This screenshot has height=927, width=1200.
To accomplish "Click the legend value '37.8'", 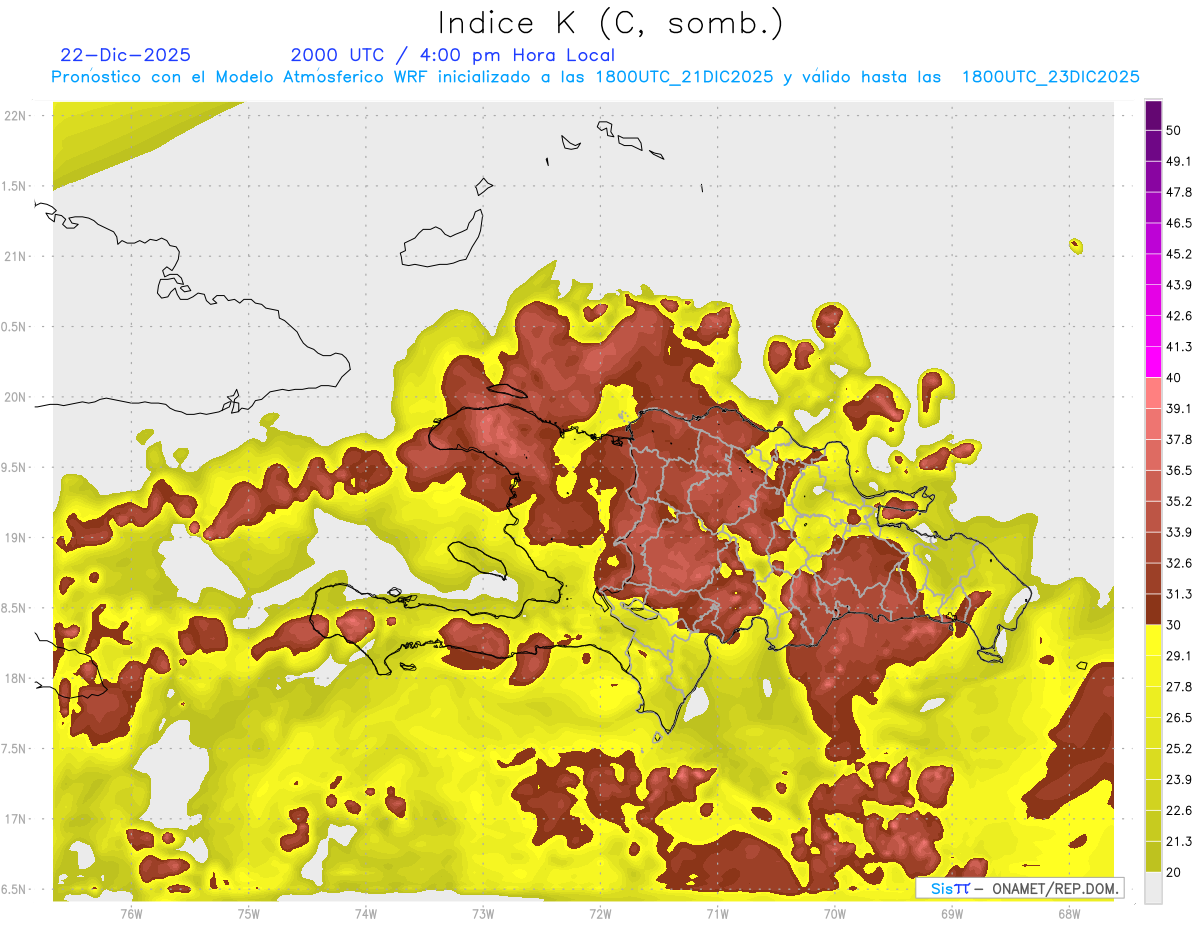I will [1179, 440].
